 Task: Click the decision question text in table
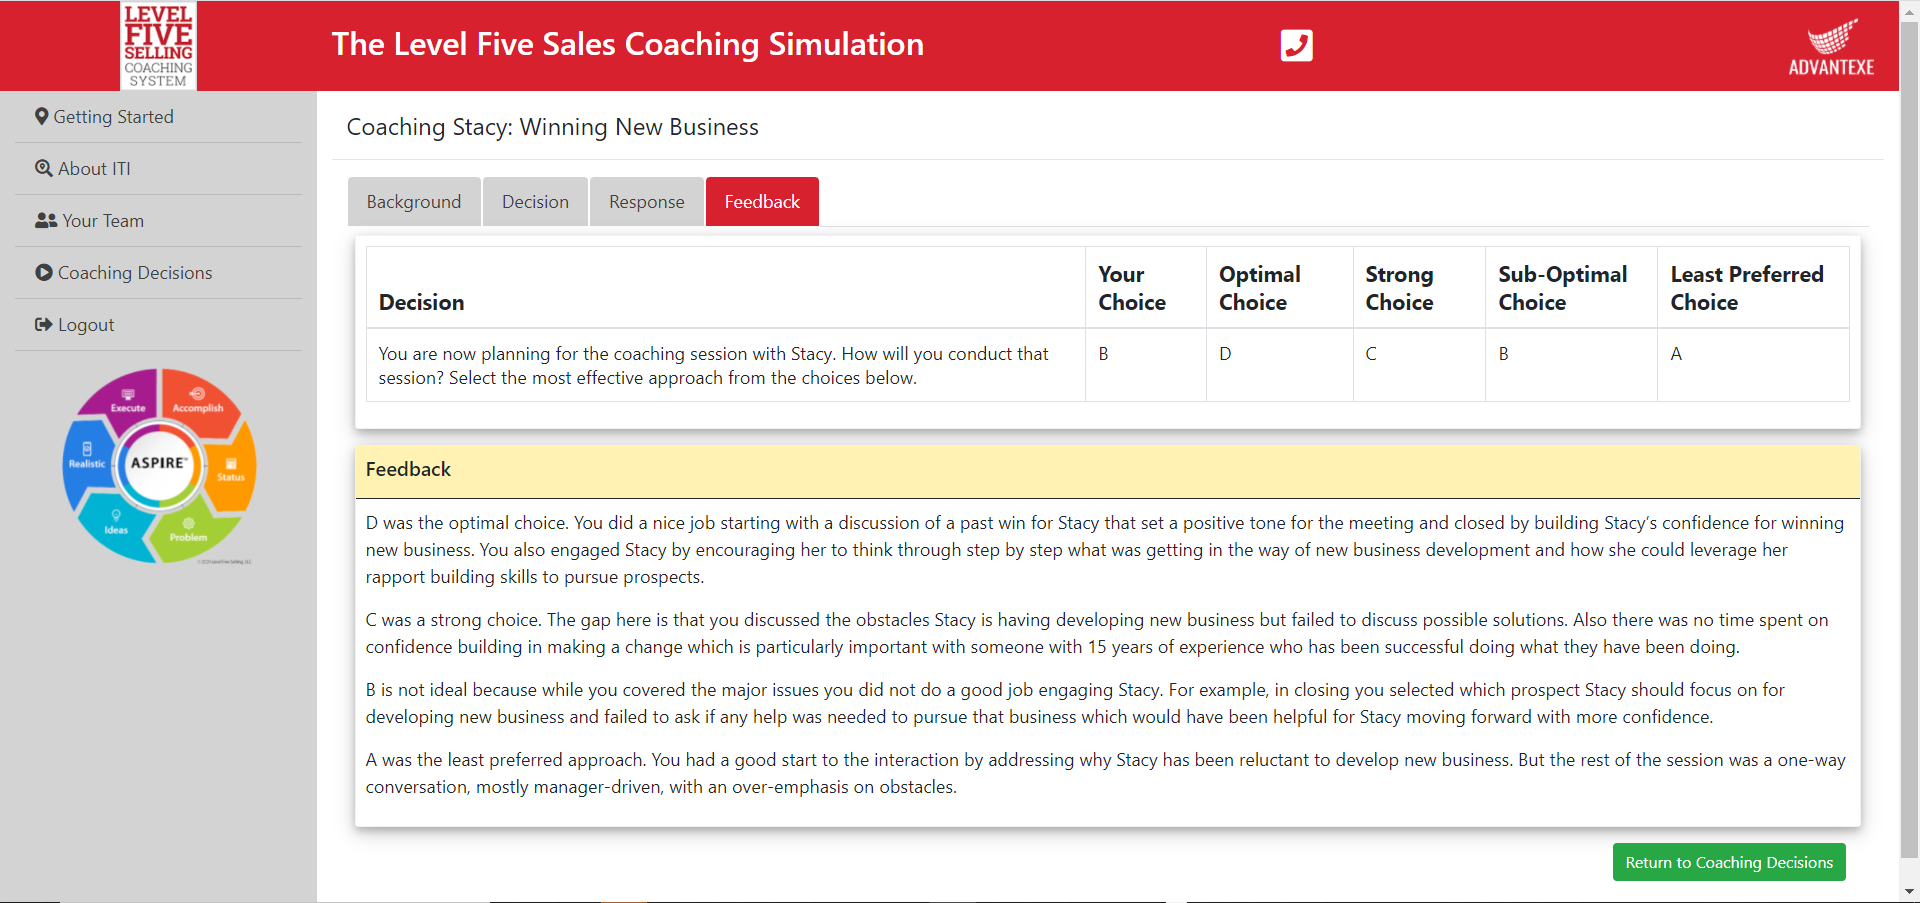pos(713,365)
